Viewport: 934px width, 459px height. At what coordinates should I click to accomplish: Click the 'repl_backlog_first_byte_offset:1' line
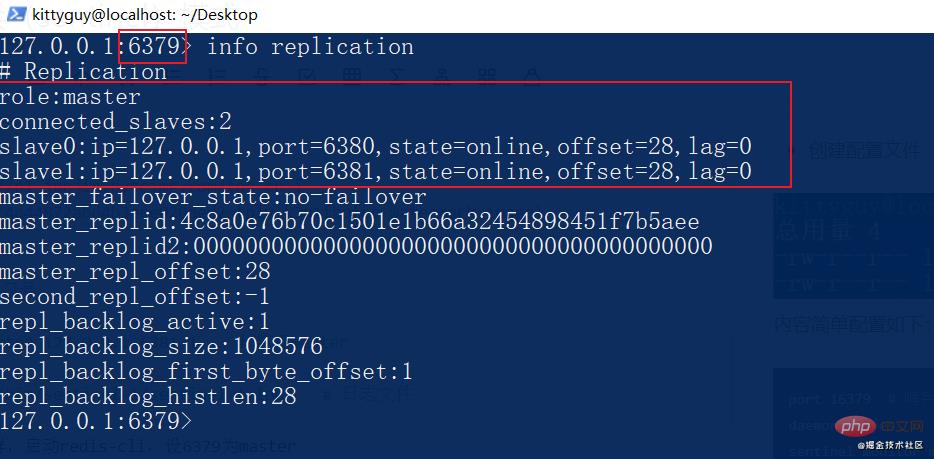(x=206, y=372)
